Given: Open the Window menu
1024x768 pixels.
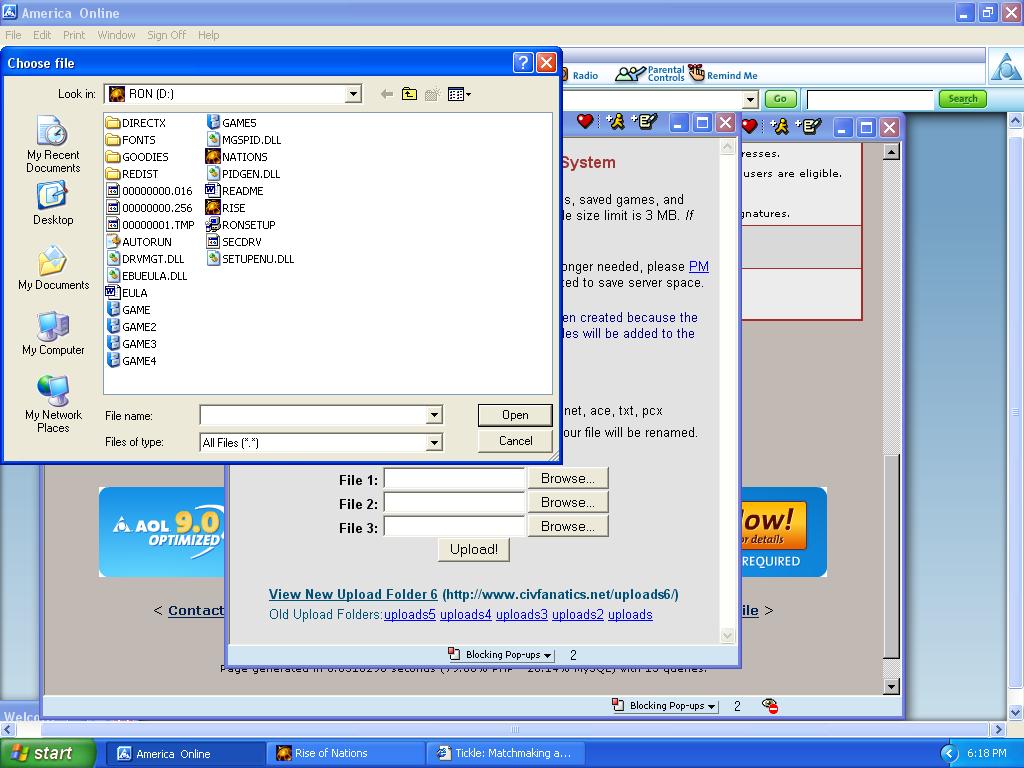Looking at the screenshot, I should tap(116, 35).
